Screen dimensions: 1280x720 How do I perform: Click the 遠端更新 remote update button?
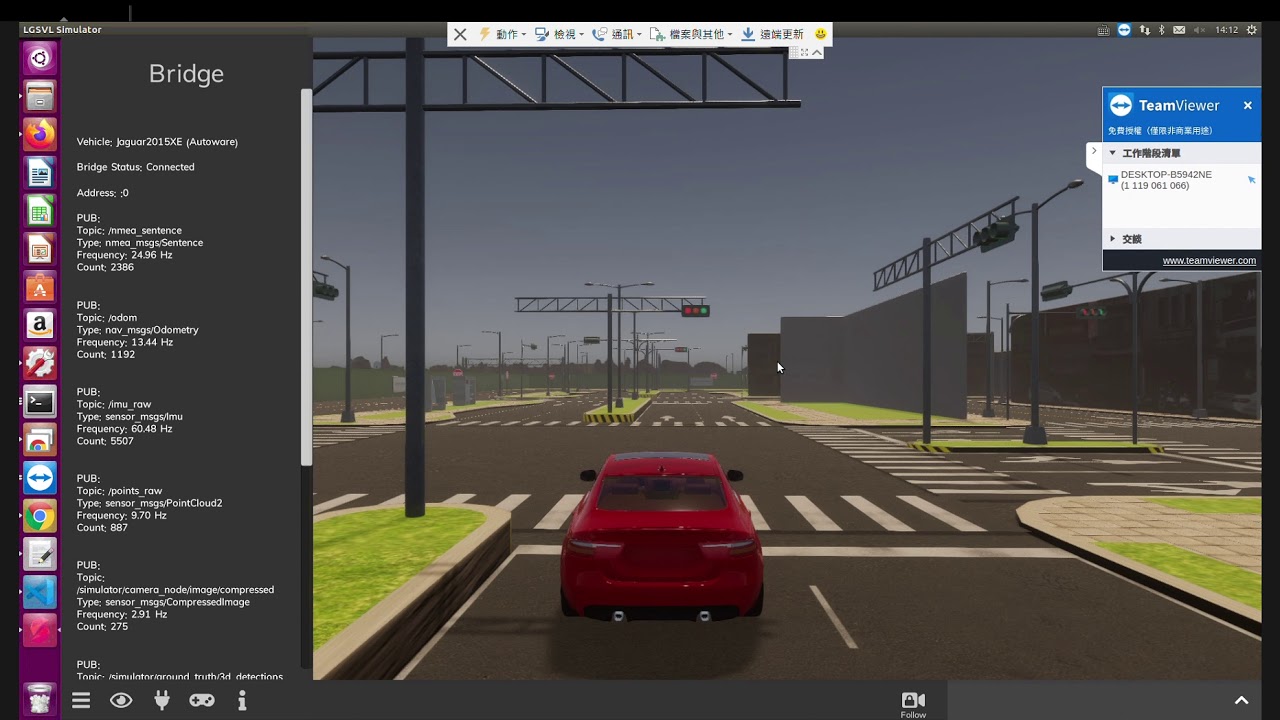pos(772,34)
